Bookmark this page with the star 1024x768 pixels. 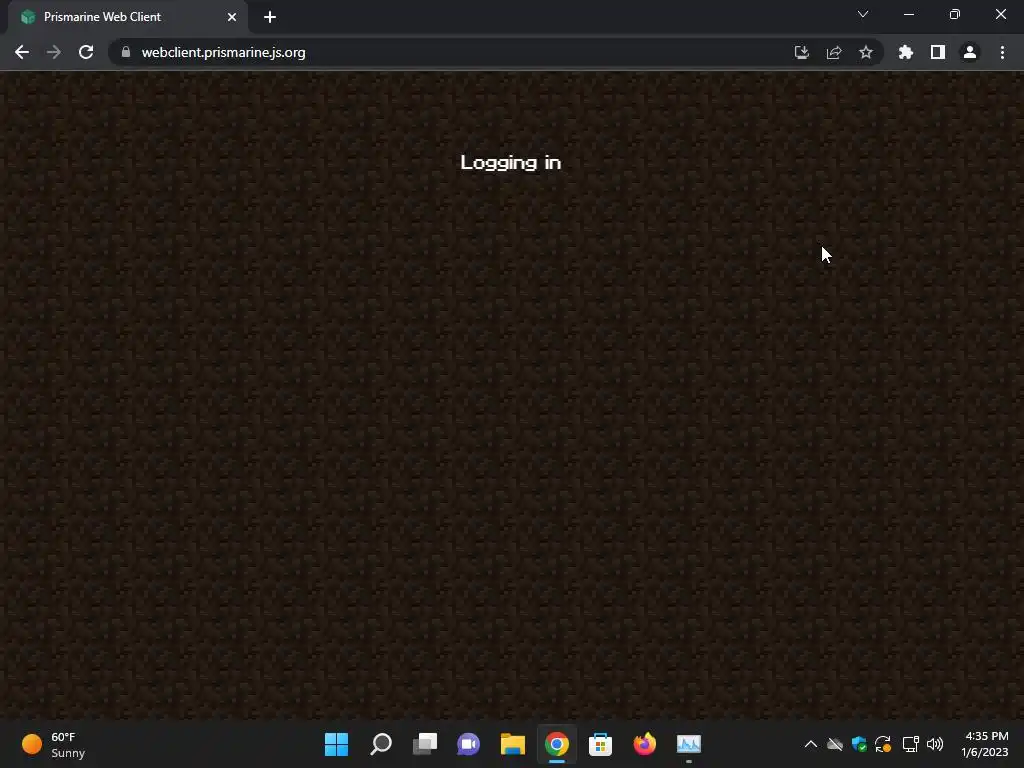click(x=866, y=52)
